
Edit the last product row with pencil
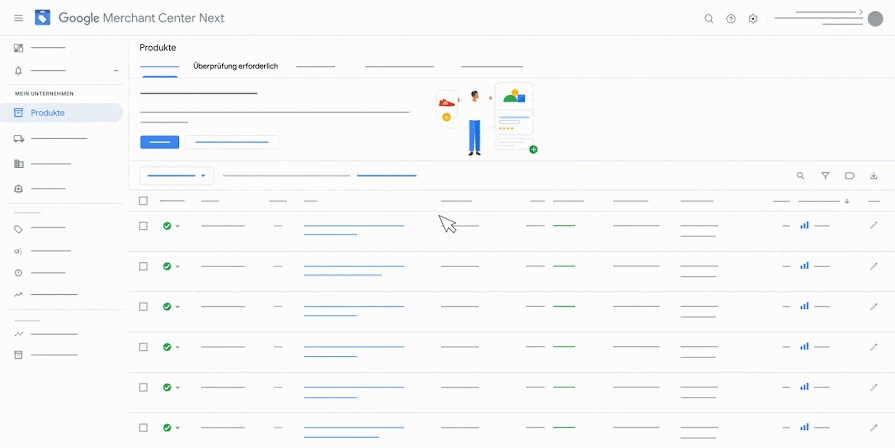(873, 427)
